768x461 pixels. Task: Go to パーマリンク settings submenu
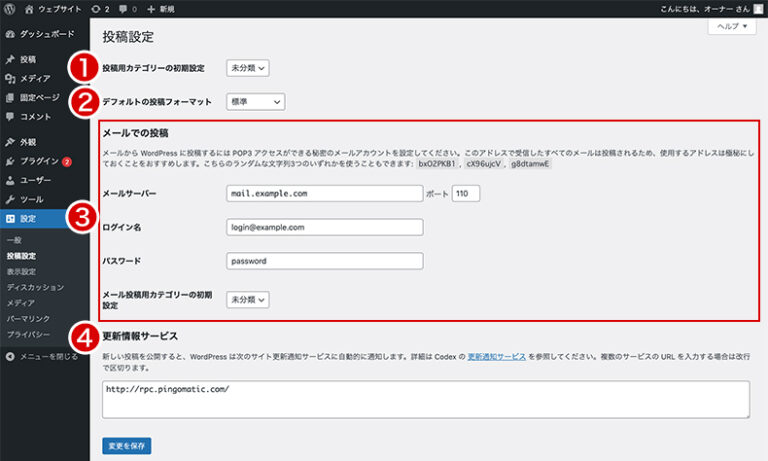point(28,317)
